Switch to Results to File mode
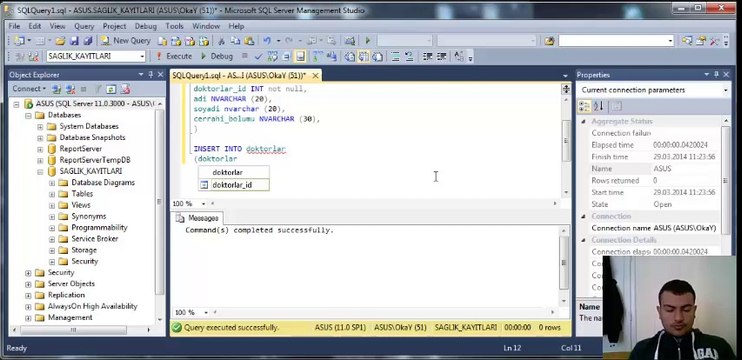Image resolution: width=742 pixels, height=360 pixels. pyautogui.click(x=377, y=56)
